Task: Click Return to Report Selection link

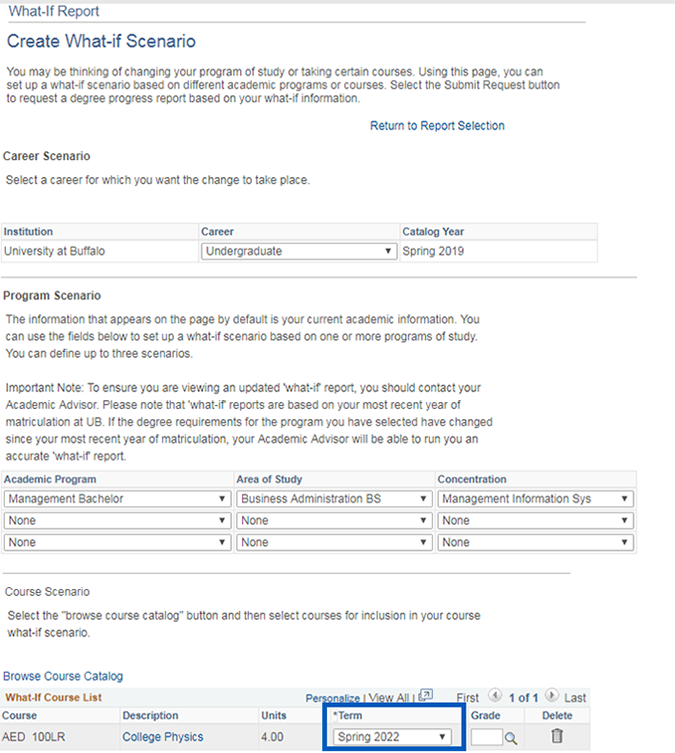Action: coord(437,126)
